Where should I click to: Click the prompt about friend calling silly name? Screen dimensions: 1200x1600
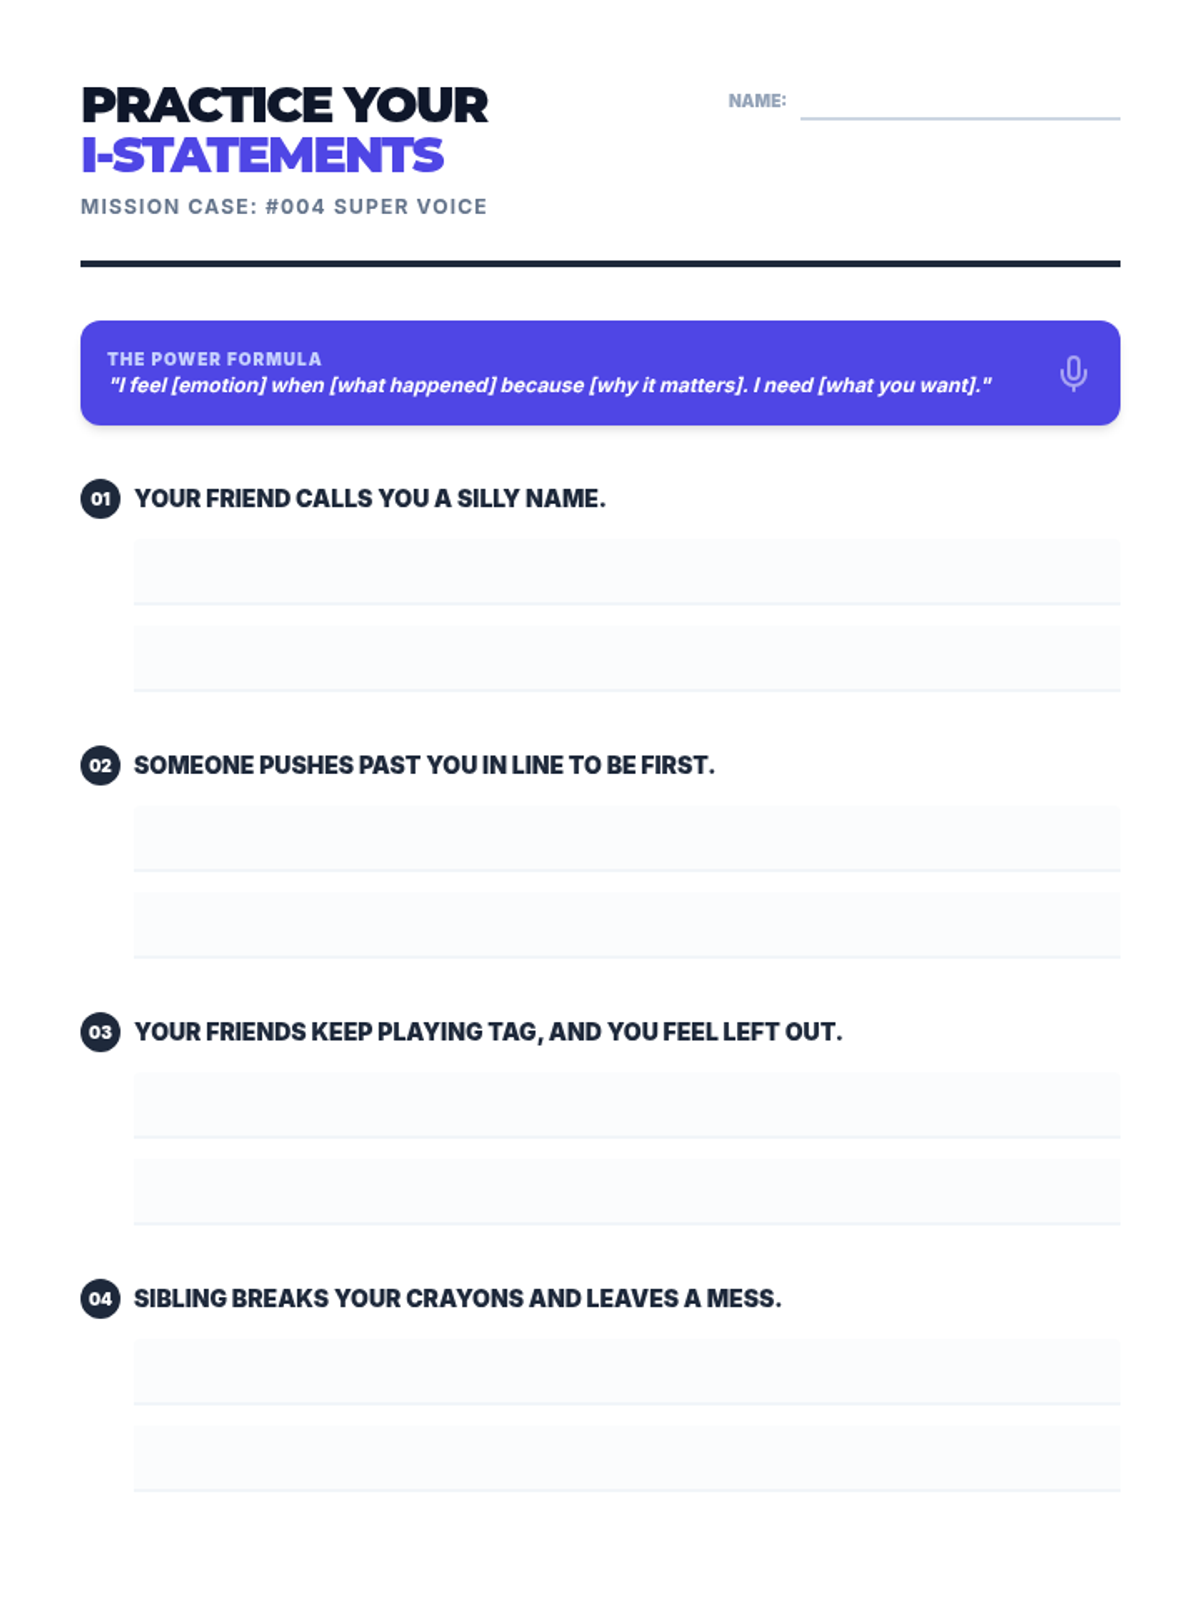370,498
